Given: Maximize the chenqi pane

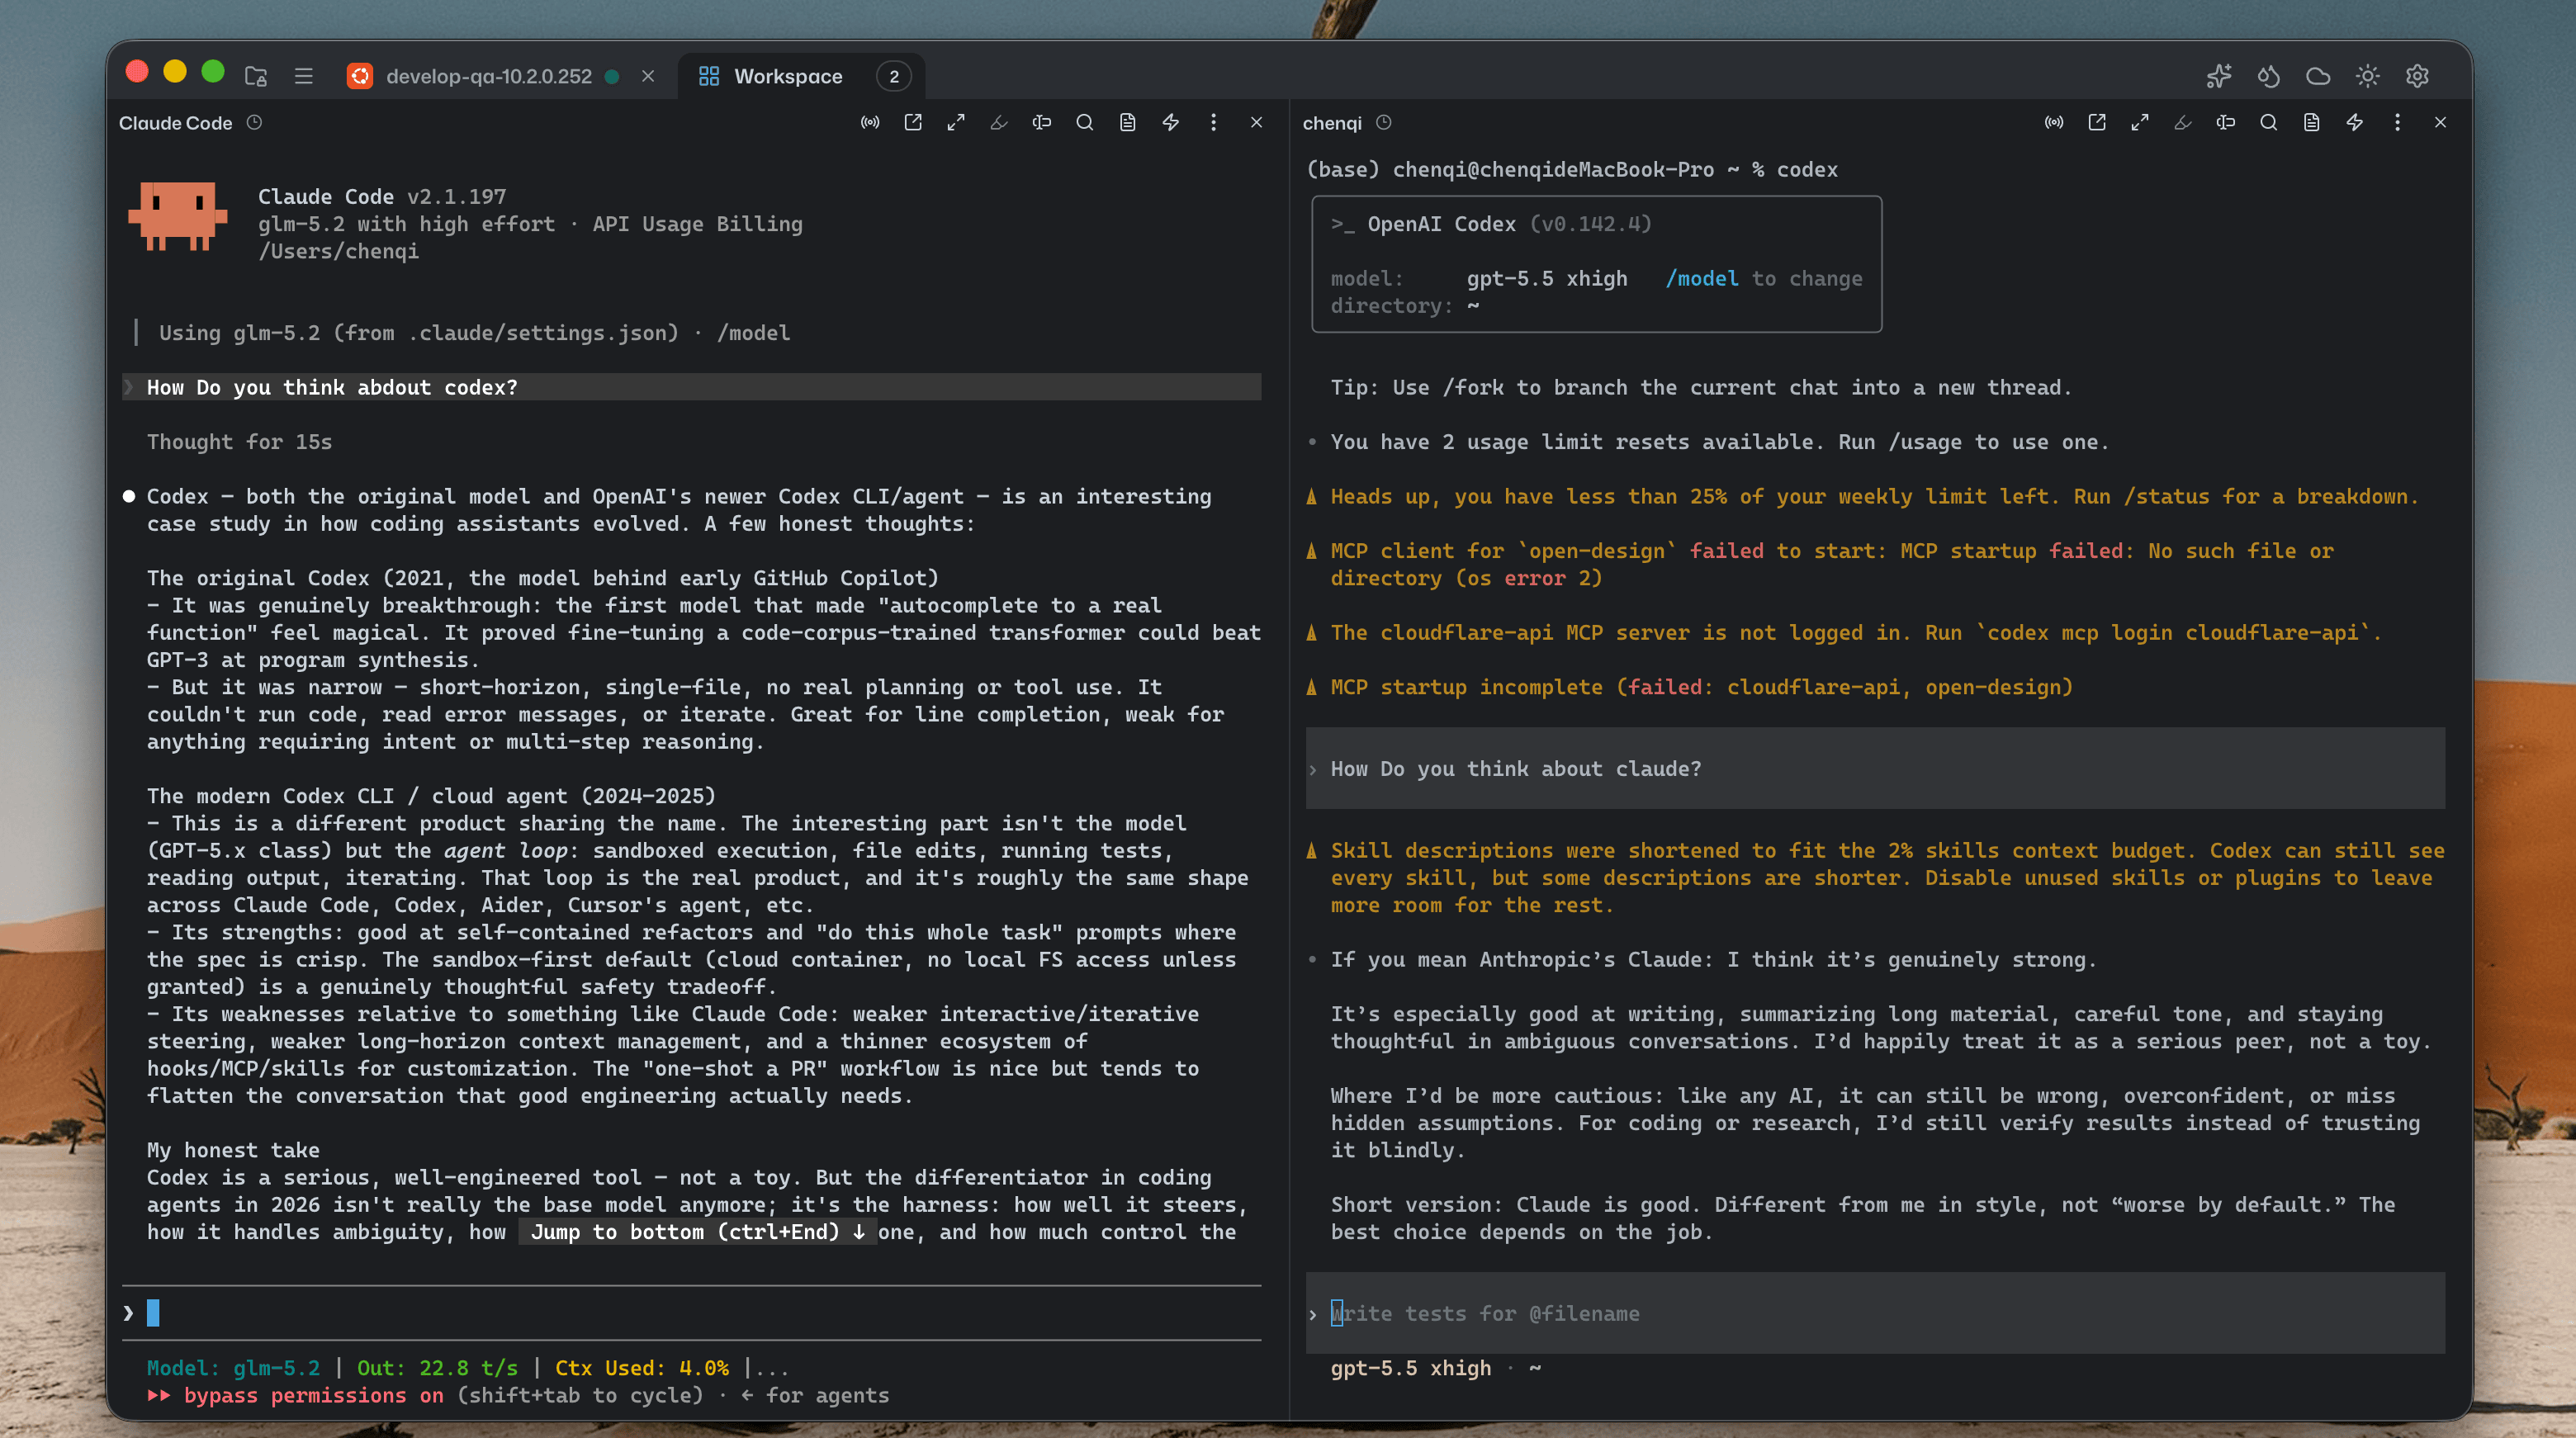Looking at the screenshot, I should (x=2140, y=122).
